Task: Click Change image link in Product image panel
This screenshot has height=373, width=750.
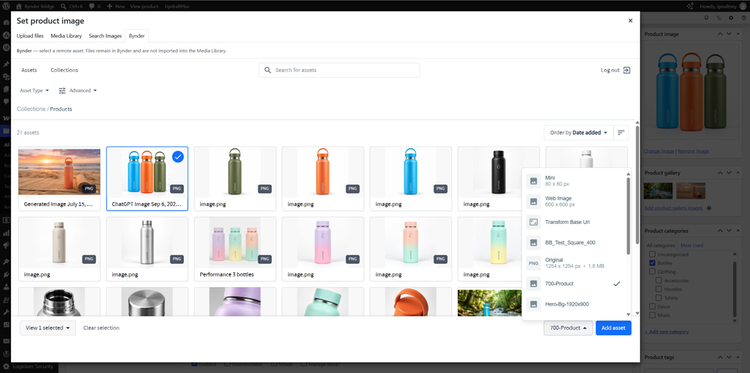Action: pos(659,152)
